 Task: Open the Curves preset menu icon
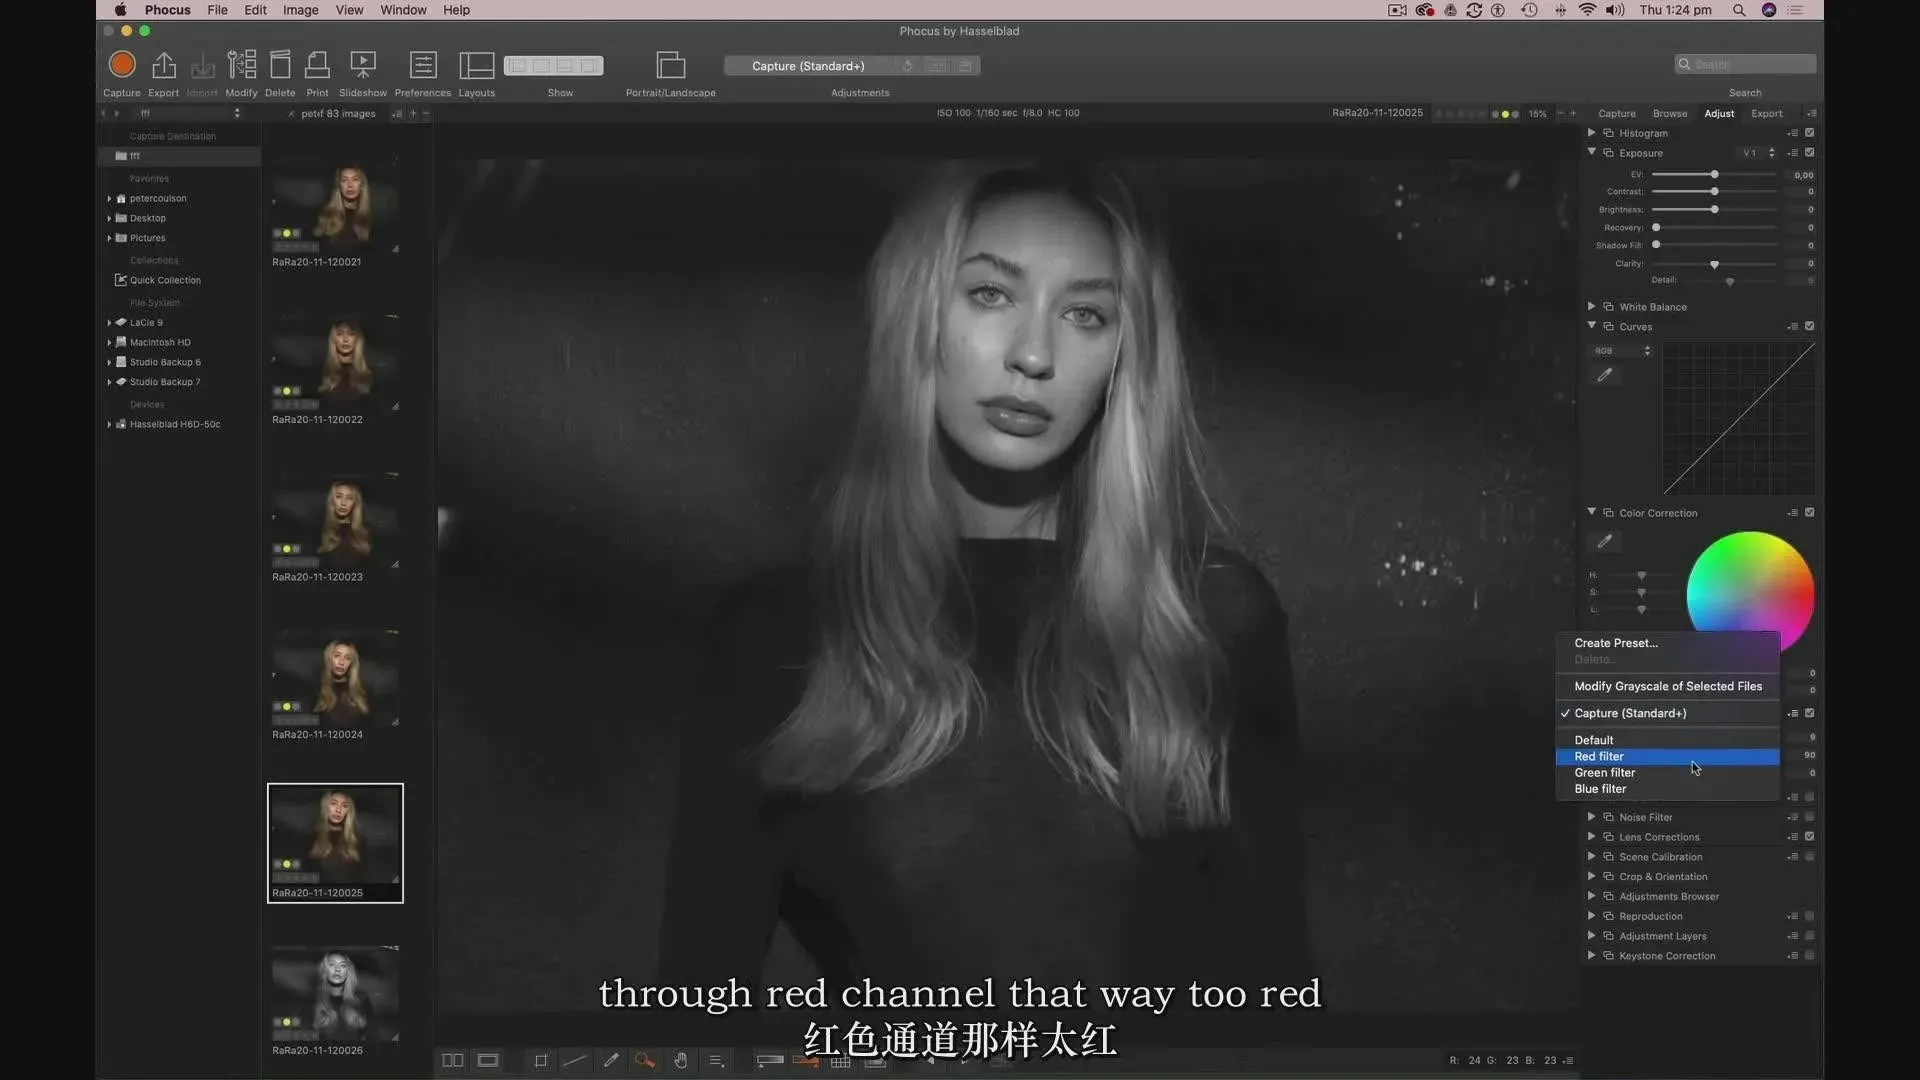[1793, 327]
